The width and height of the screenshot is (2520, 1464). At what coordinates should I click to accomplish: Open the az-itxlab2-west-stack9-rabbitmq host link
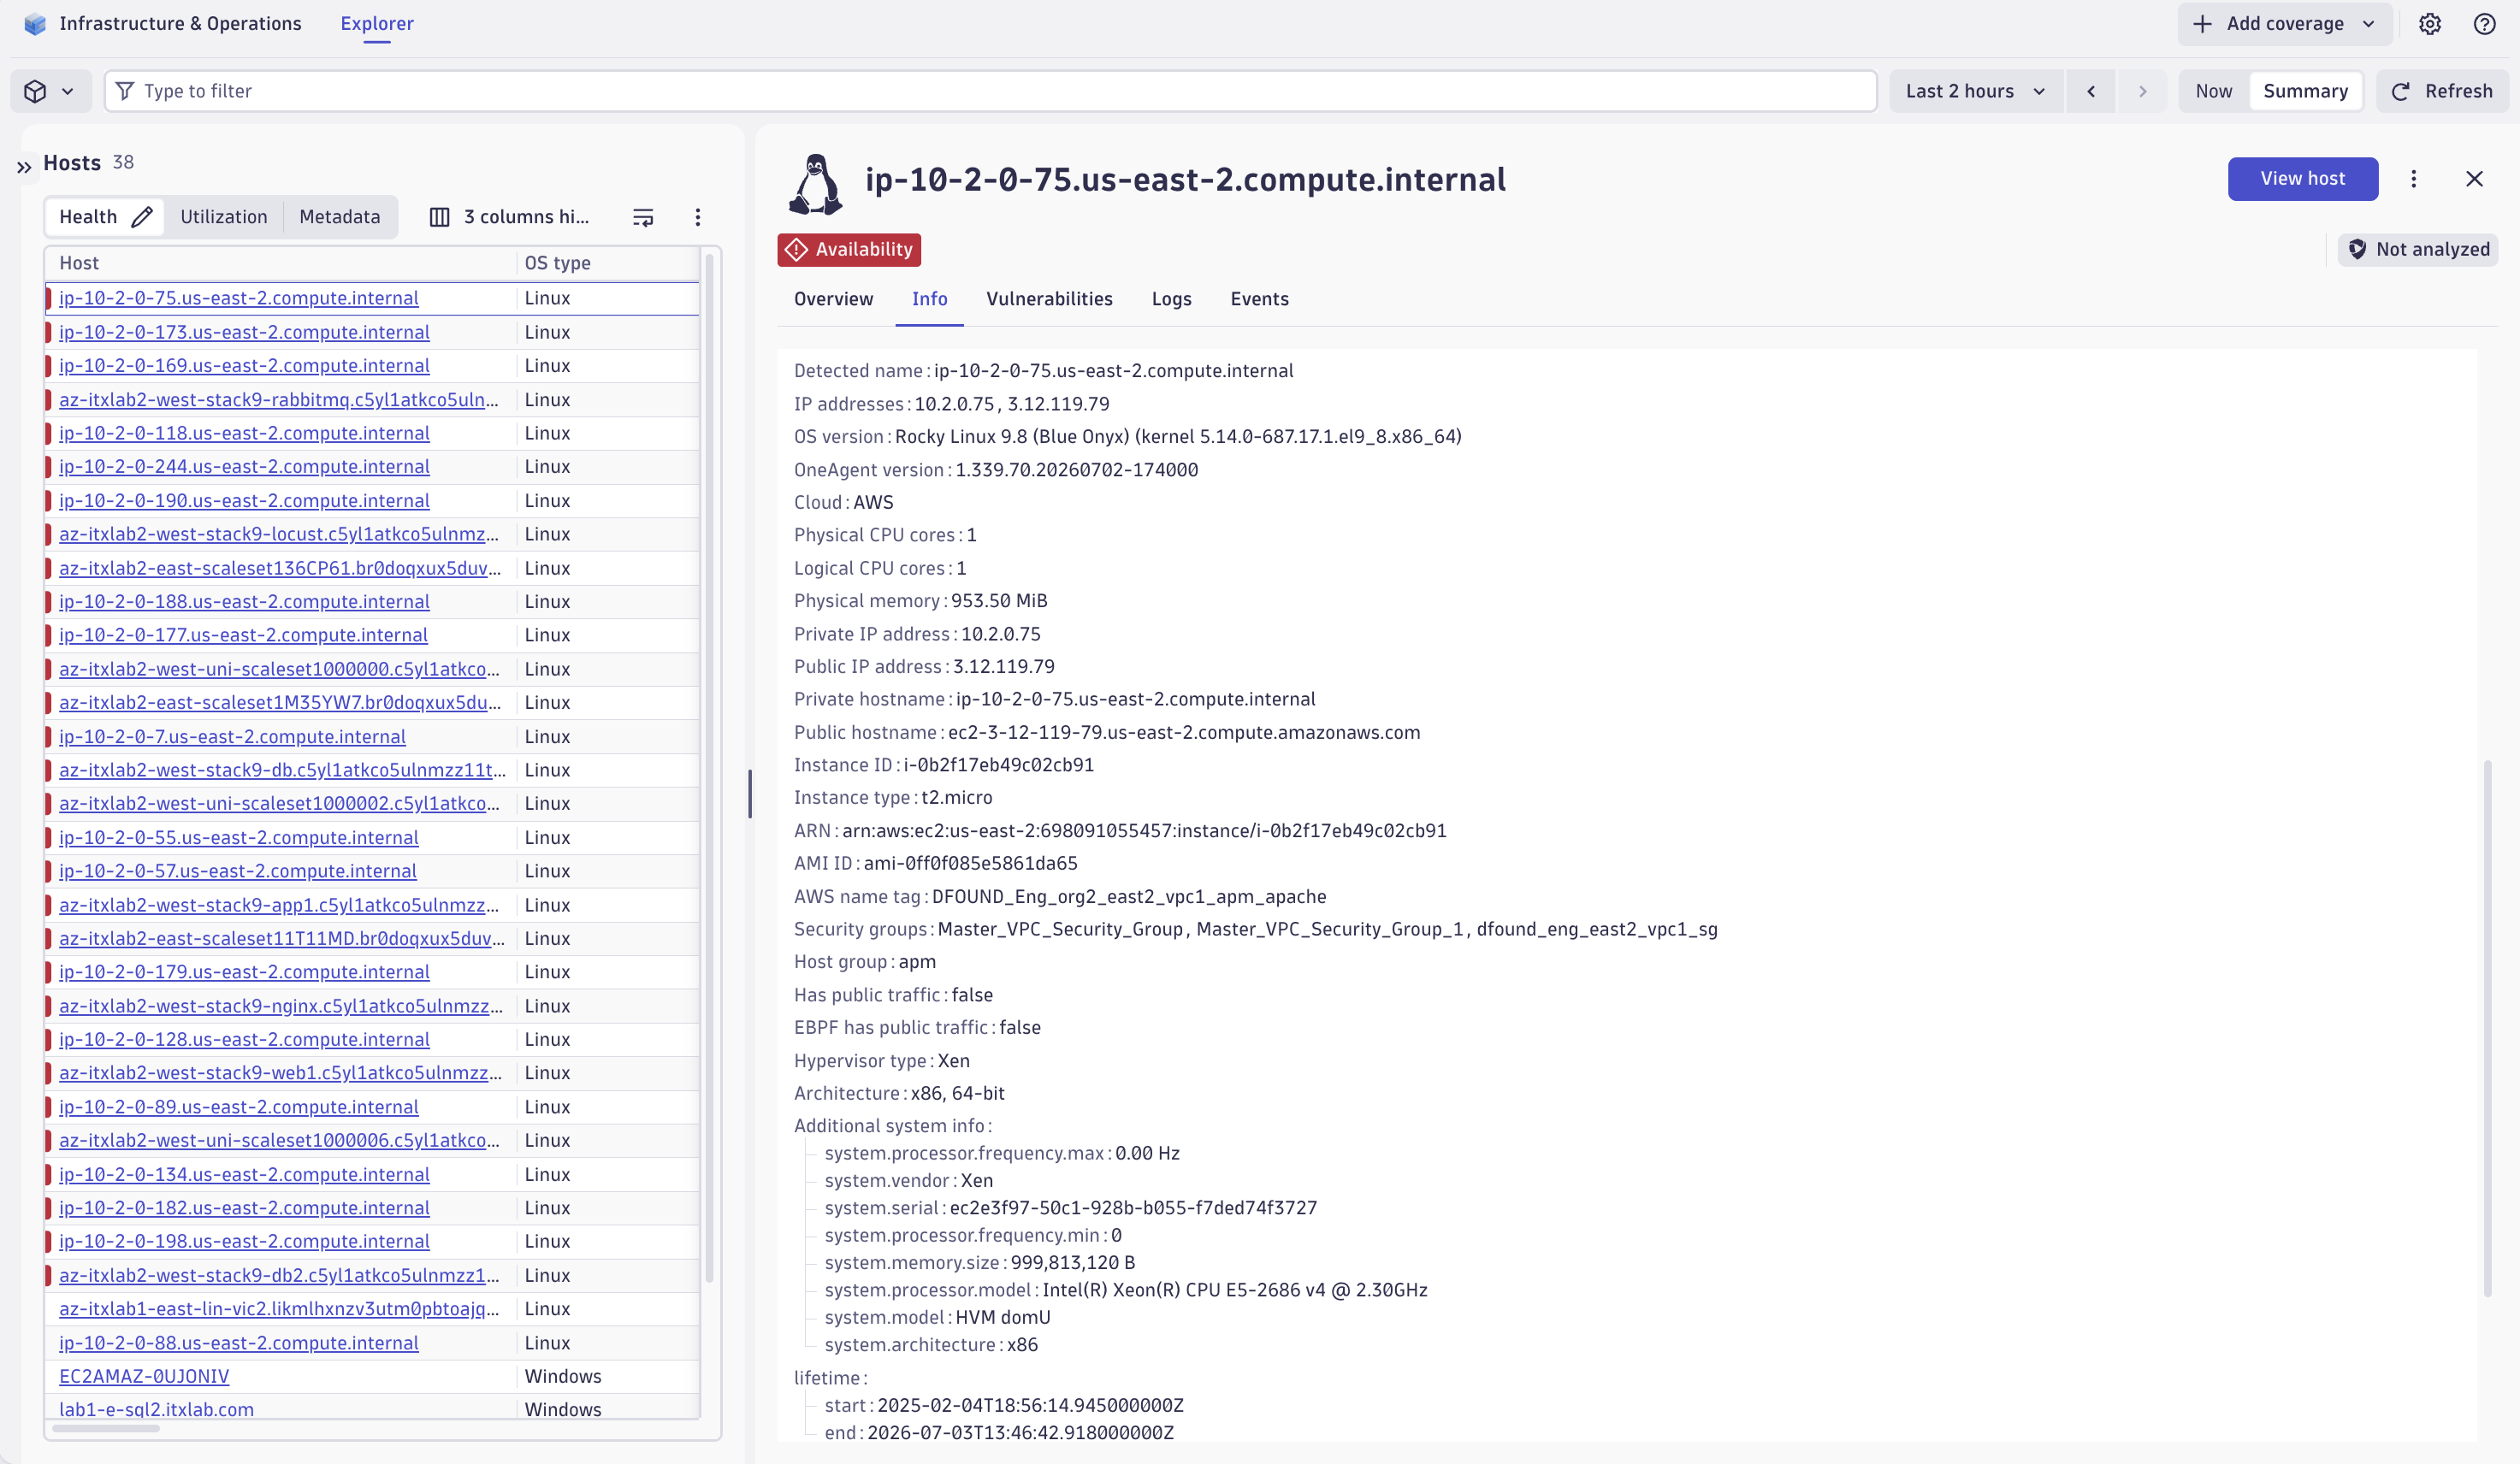point(279,400)
